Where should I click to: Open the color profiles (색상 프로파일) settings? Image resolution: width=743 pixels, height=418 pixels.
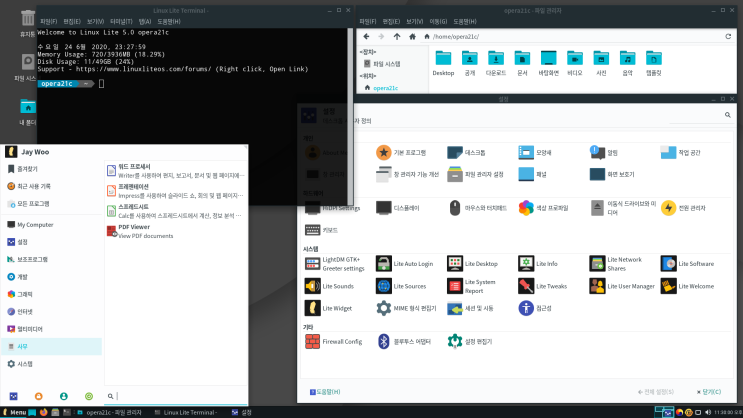(x=543, y=208)
